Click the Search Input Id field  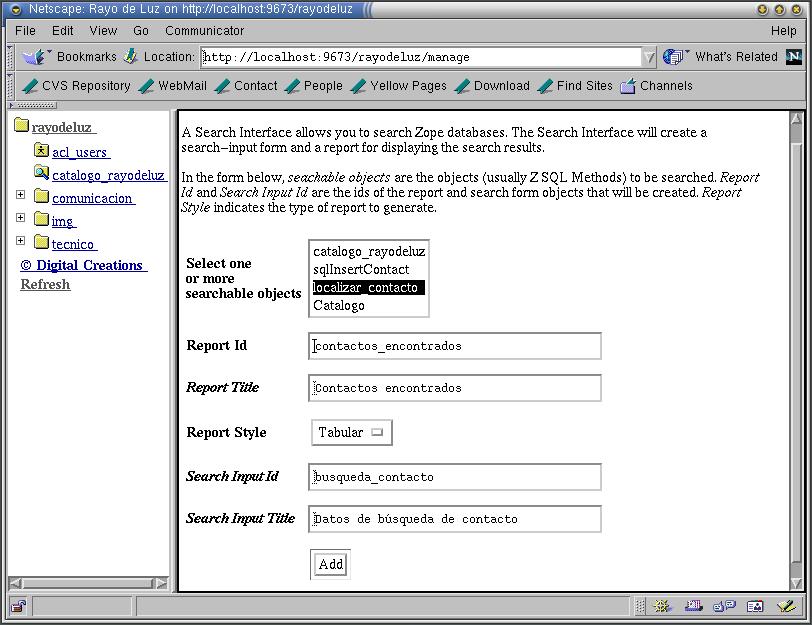pos(455,477)
